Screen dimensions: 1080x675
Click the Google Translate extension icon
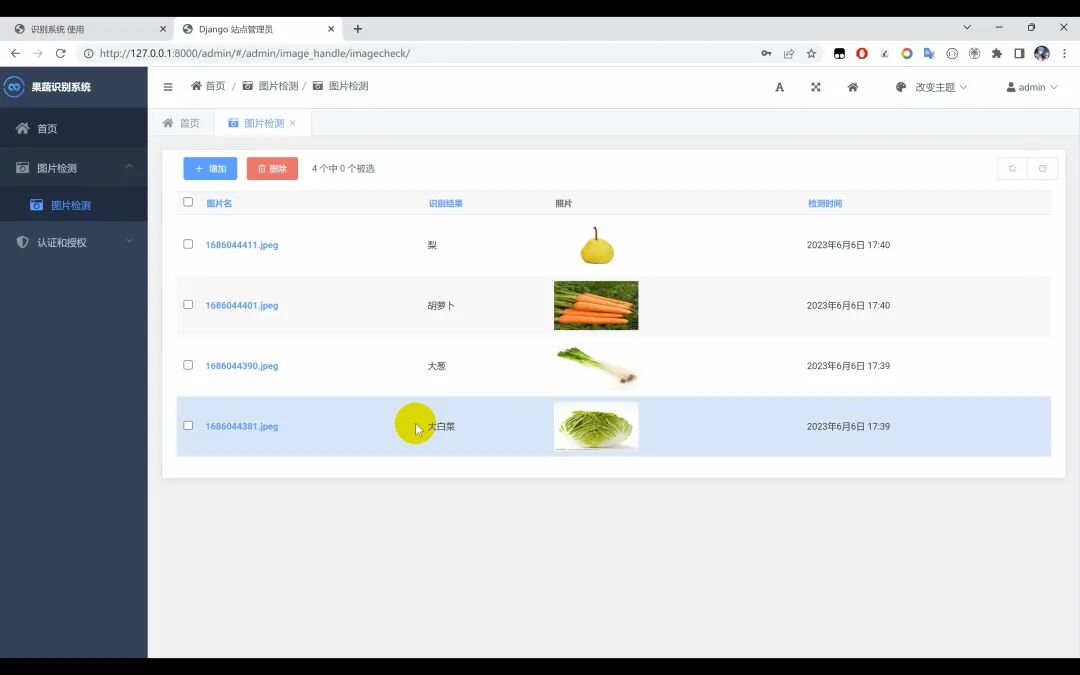(929, 53)
